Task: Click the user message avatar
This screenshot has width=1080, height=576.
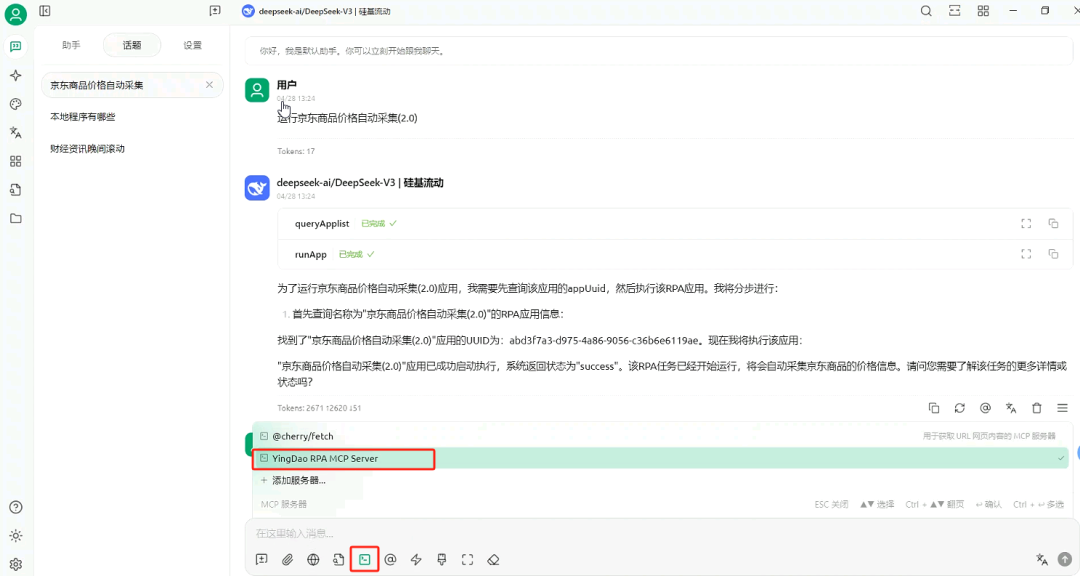Action: click(257, 90)
